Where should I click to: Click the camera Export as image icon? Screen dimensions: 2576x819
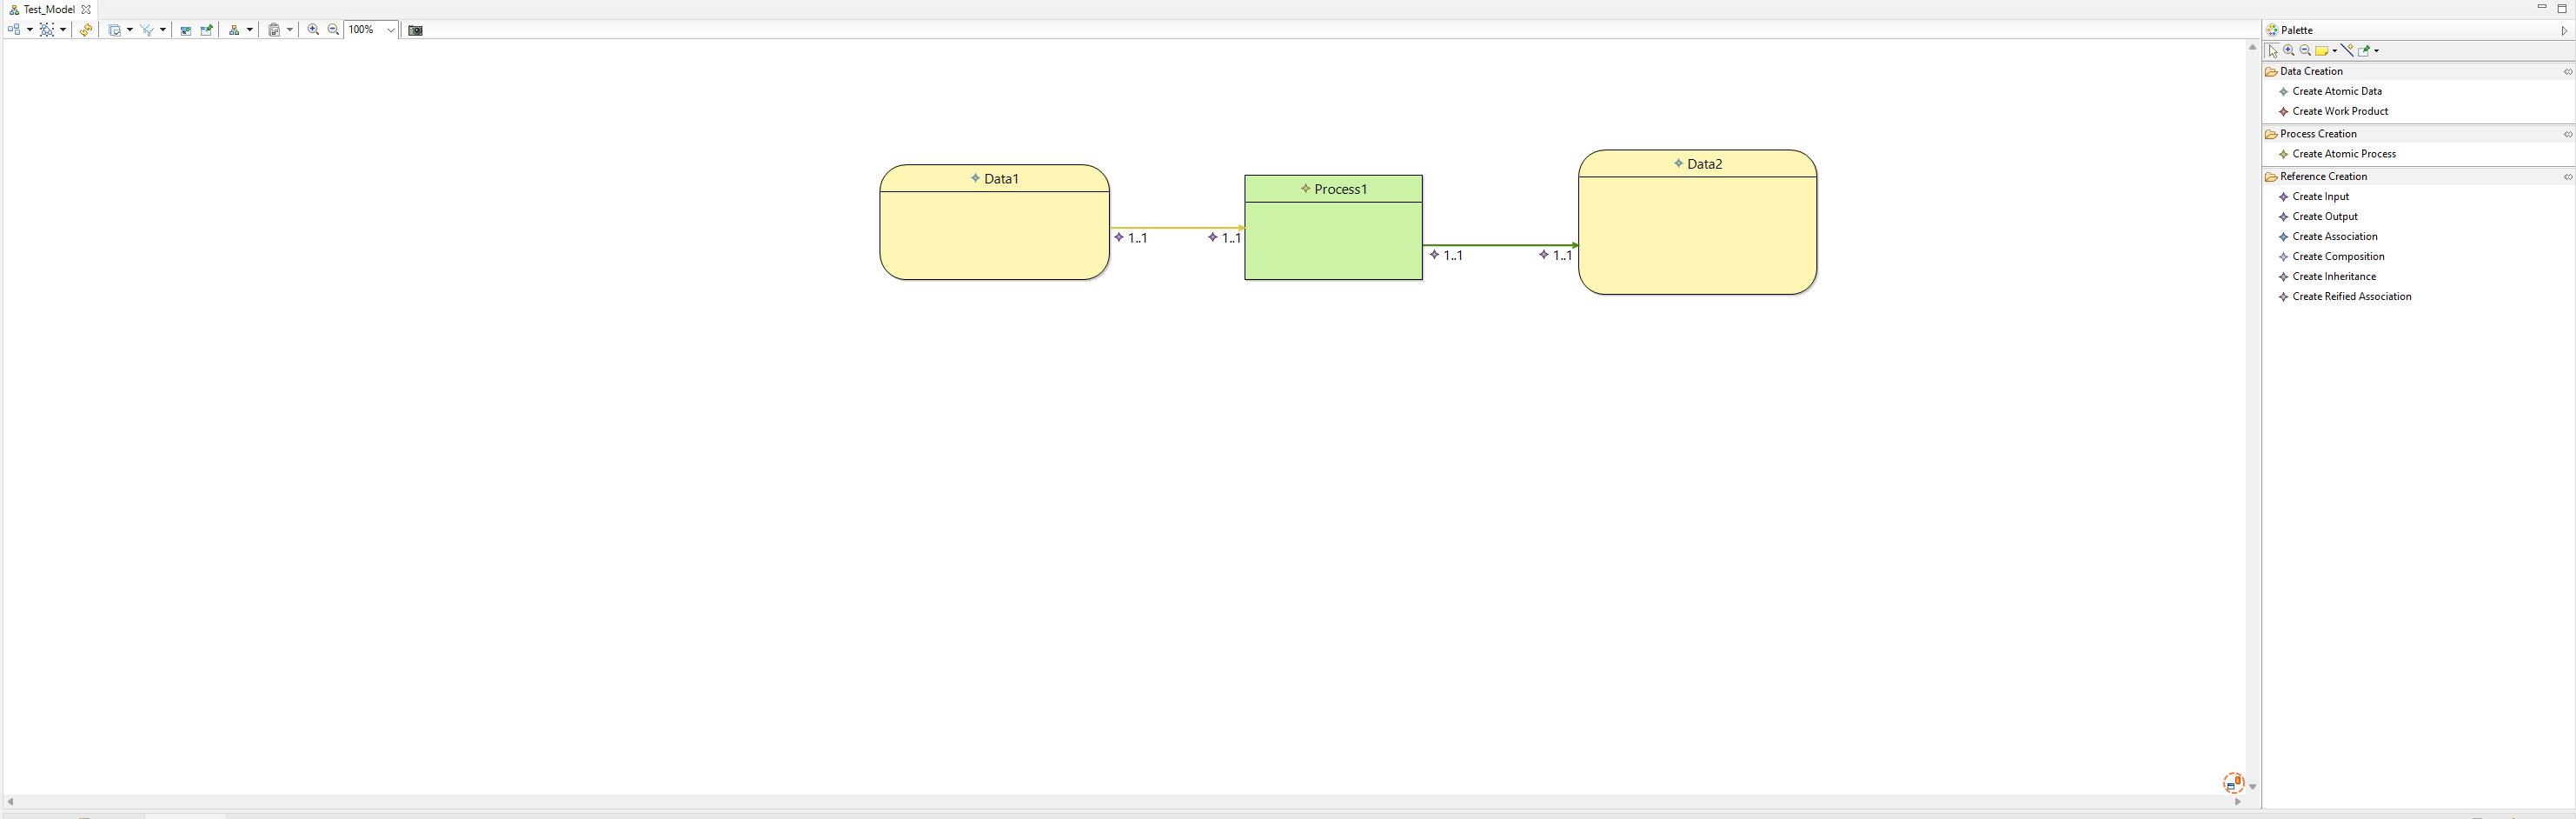(416, 30)
